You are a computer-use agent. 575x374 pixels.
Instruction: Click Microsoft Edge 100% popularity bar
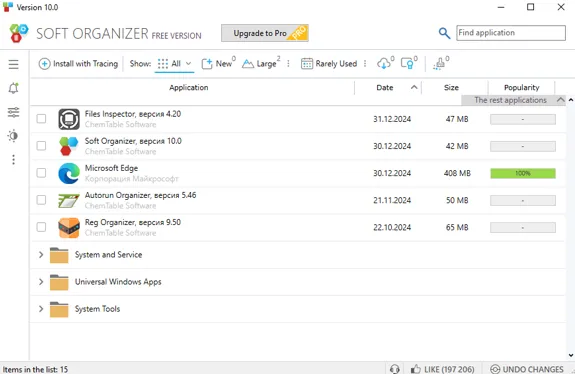pos(523,173)
